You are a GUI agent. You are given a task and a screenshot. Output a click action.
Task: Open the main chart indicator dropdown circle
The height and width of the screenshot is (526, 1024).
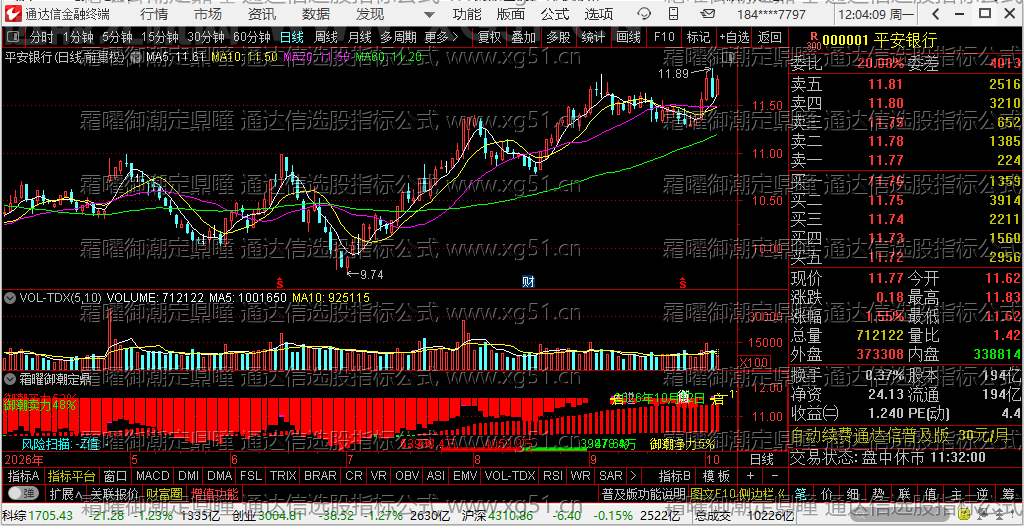coord(137,58)
